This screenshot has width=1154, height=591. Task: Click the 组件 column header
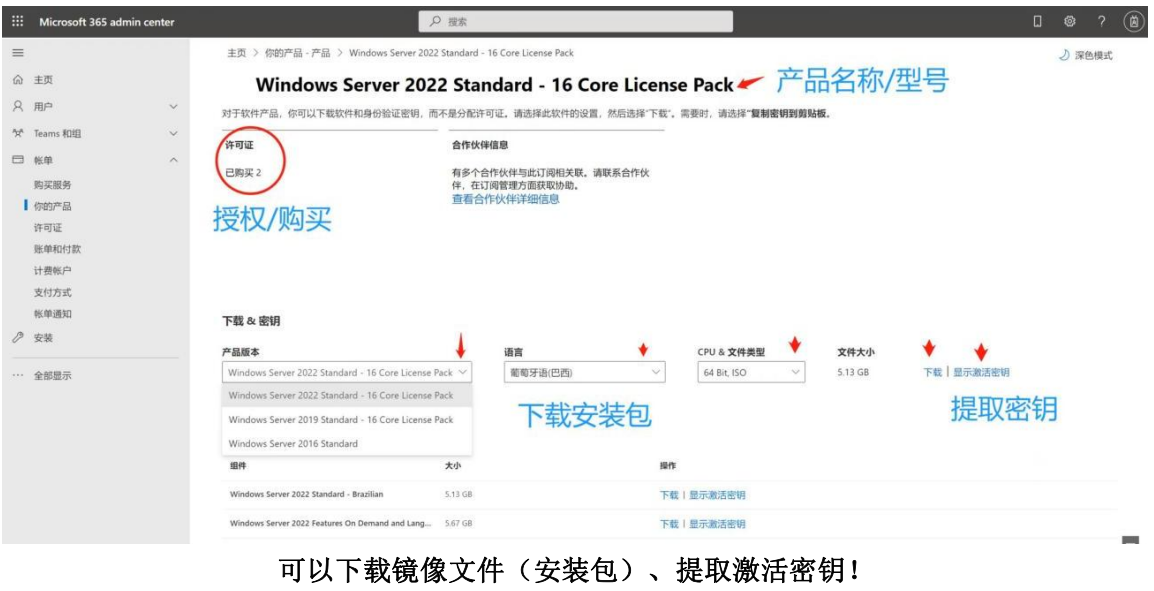click(238, 466)
